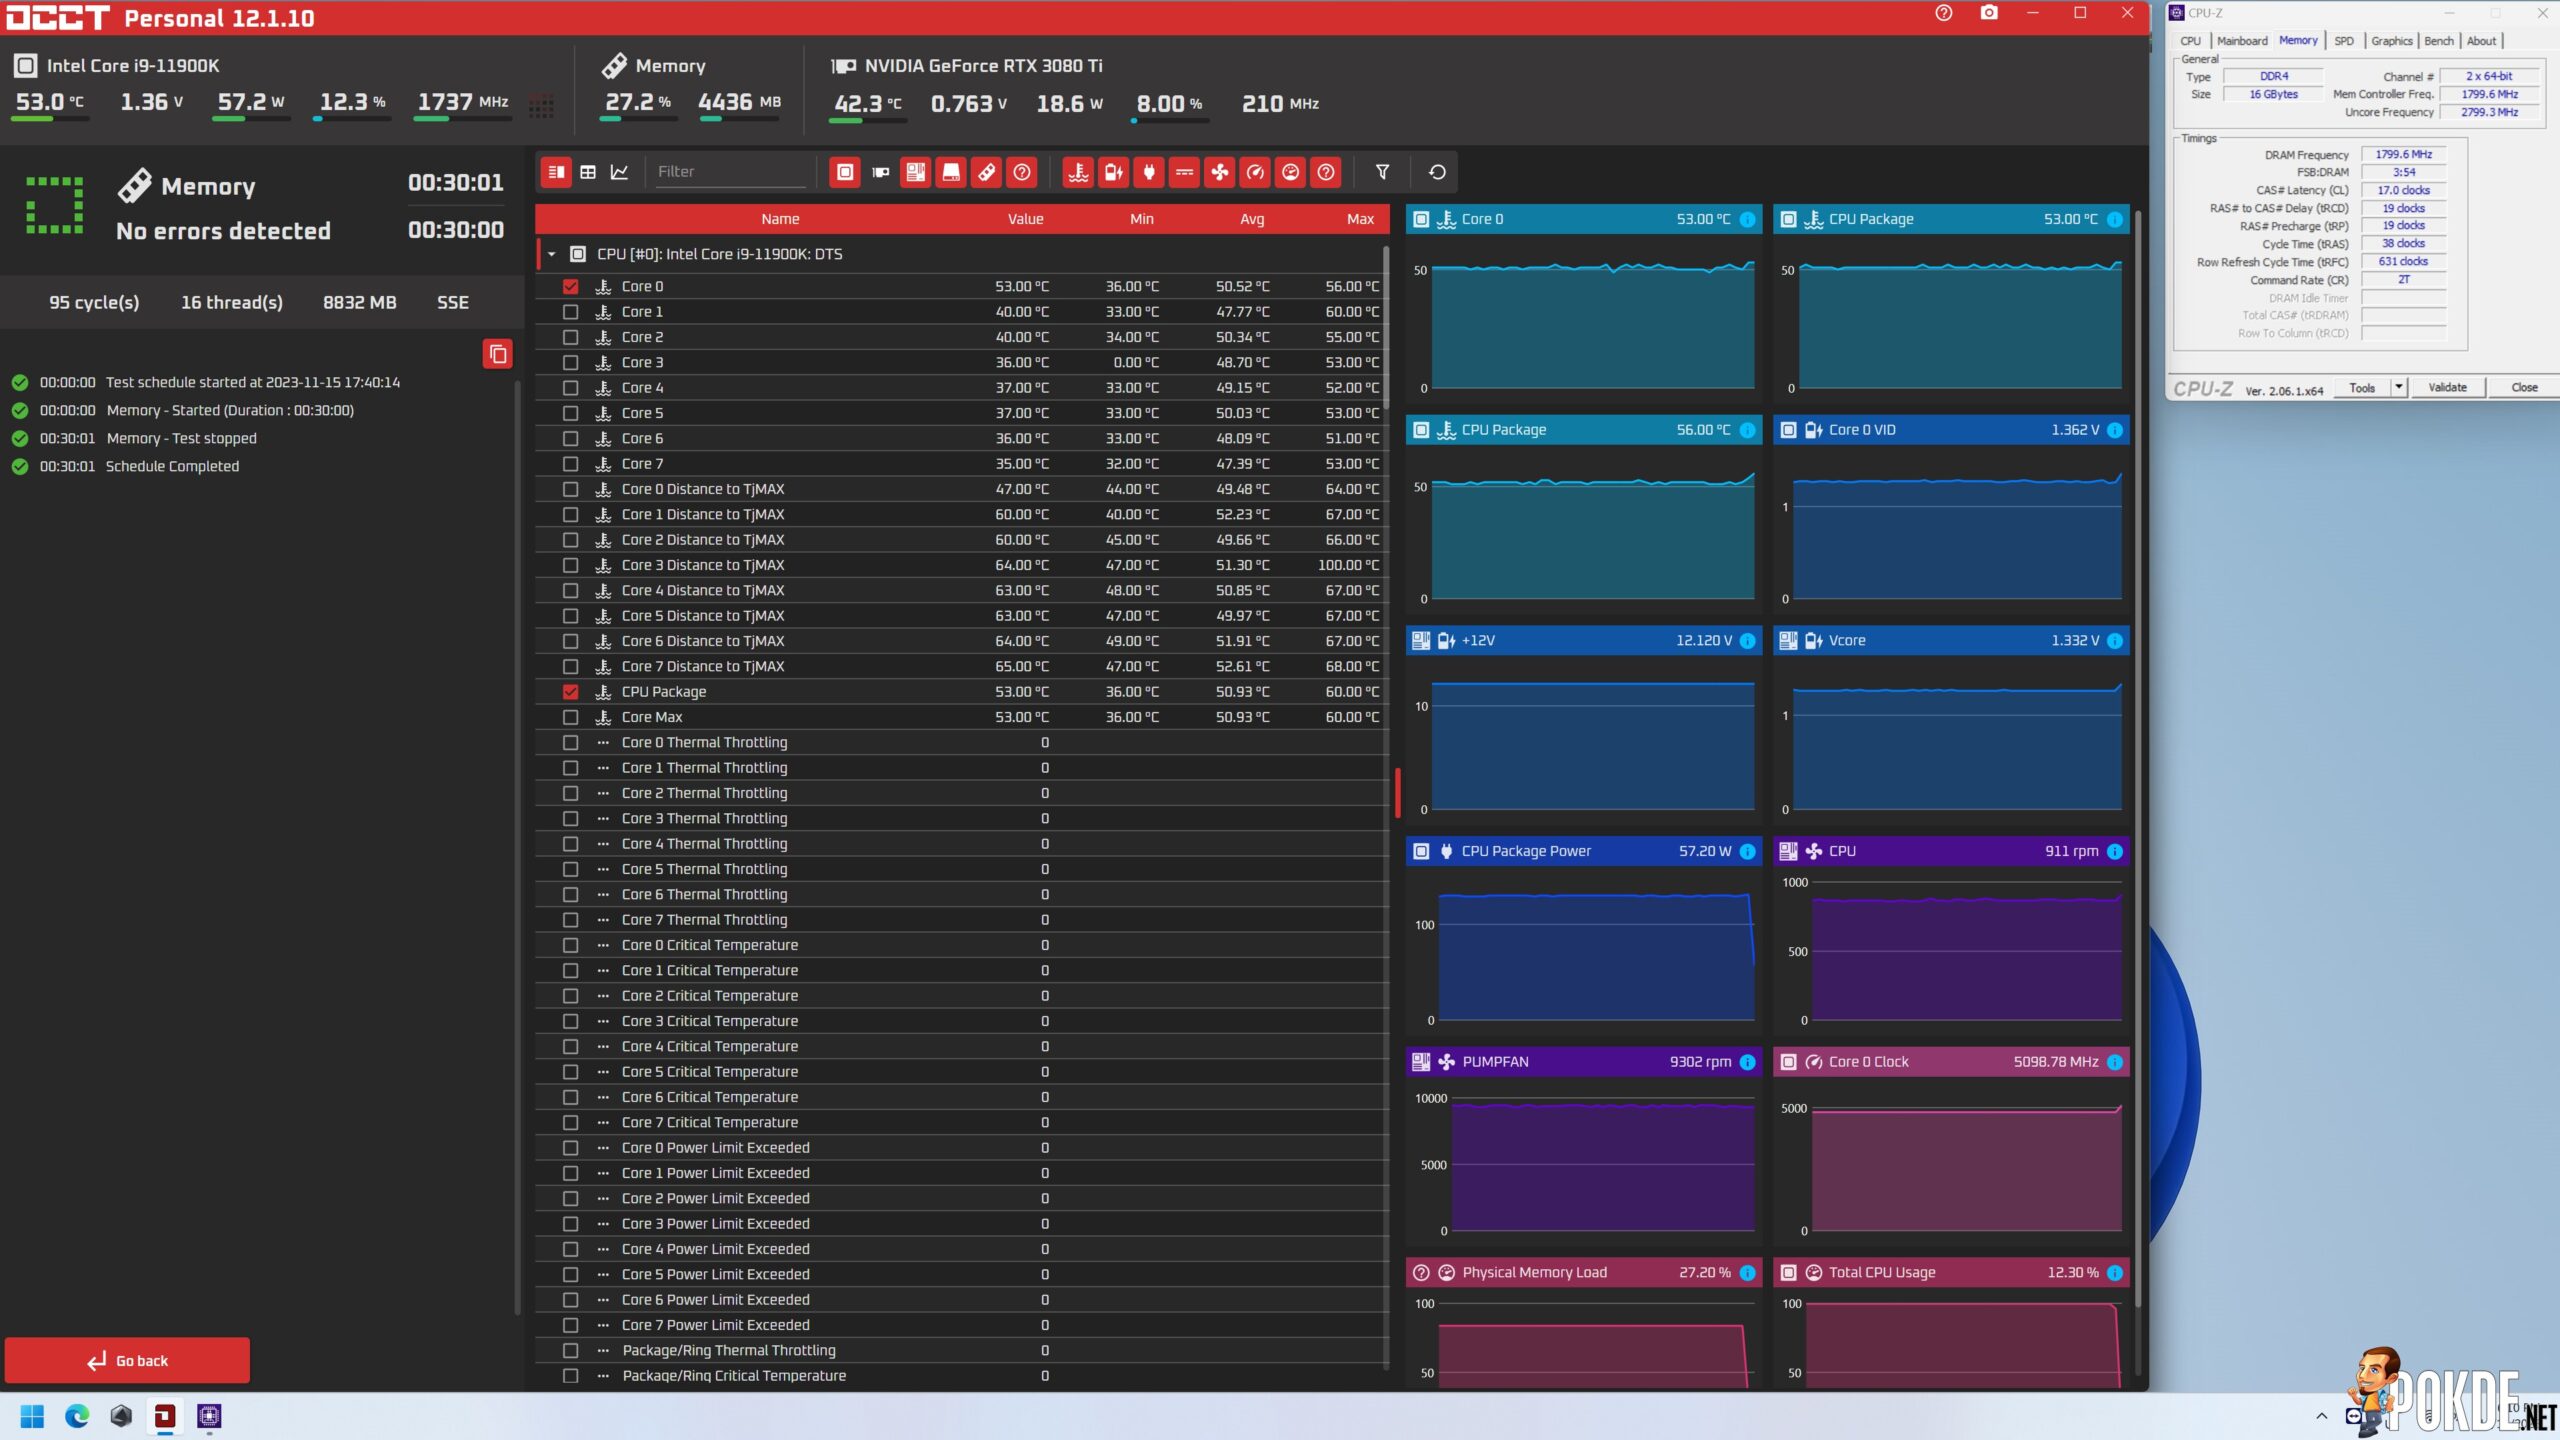Check the Package/Ring Thermal Throttling row
The height and width of the screenshot is (1440, 2560).
570,1351
